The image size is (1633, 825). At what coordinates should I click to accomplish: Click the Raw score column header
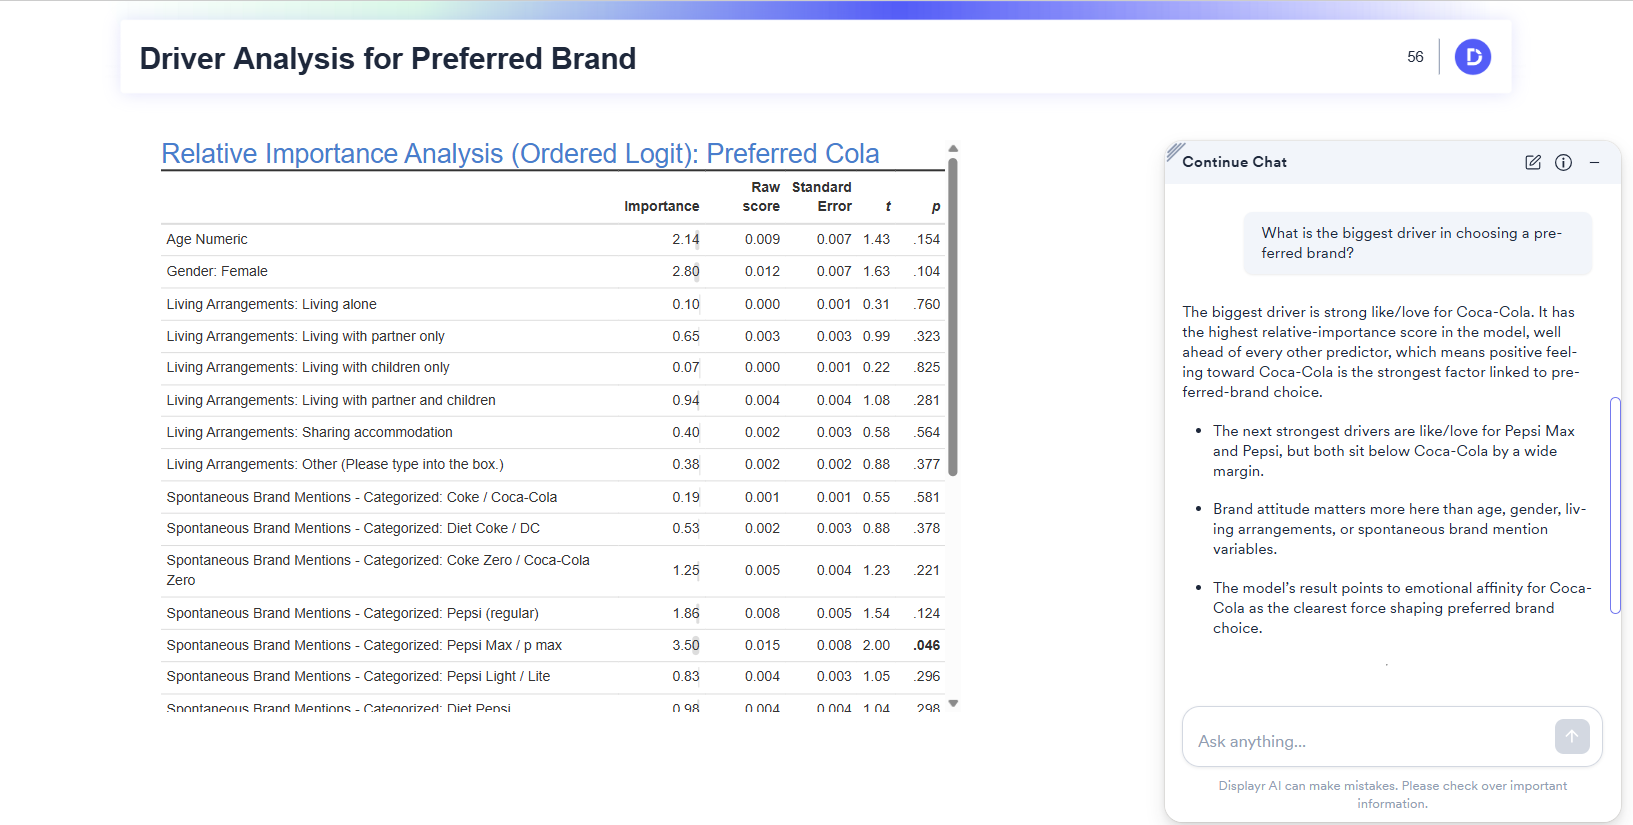[x=763, y=197]
